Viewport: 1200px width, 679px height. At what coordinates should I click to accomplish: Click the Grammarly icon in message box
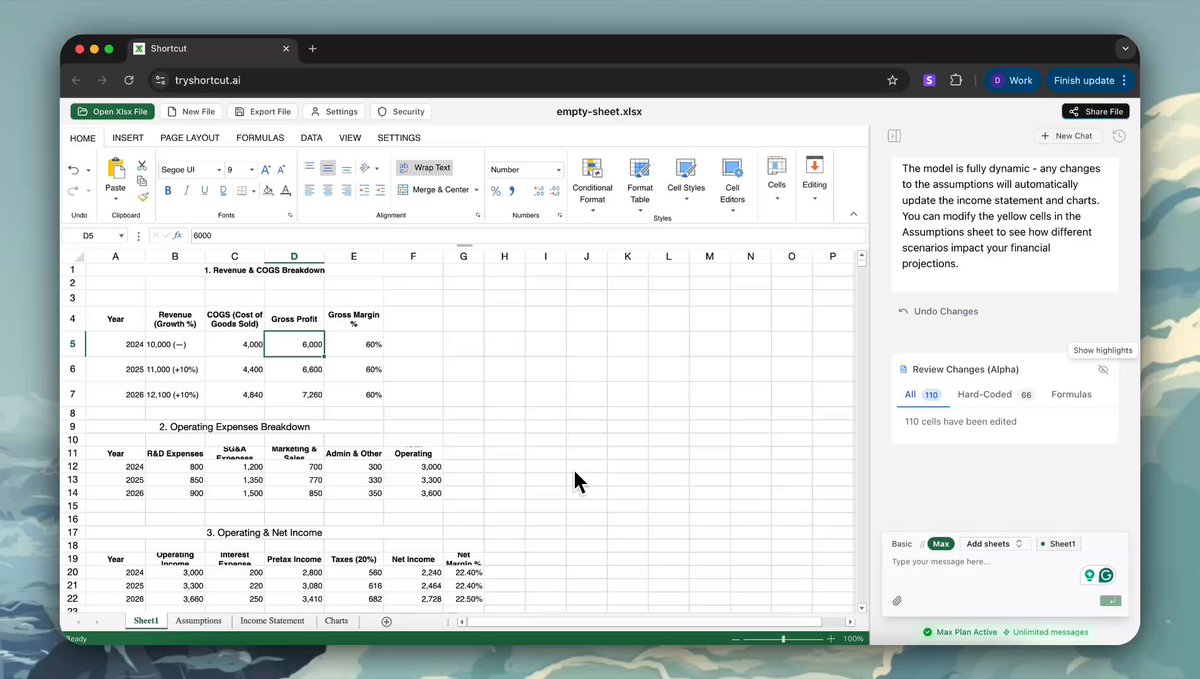[1106, 575]
